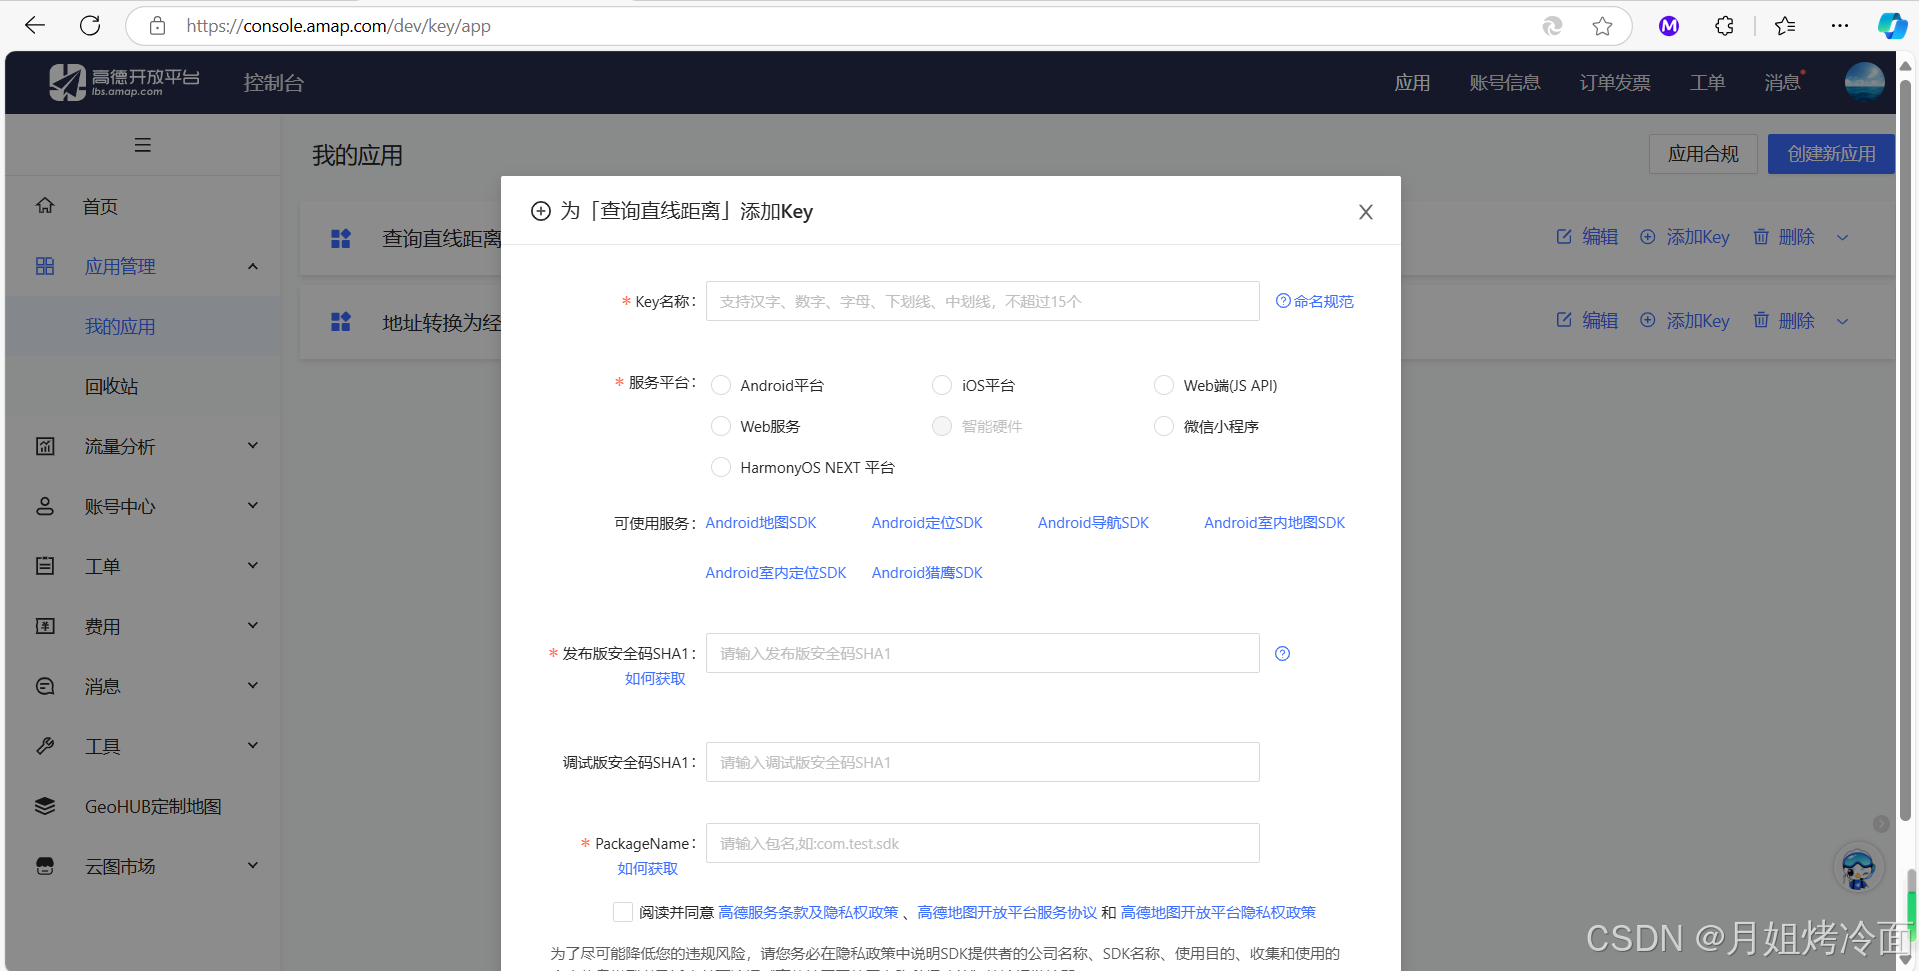The height and width of the screenshot is (971, 1919).
Task: Click the sidebar hamburger collapse icon
Action: pos(142,145)
